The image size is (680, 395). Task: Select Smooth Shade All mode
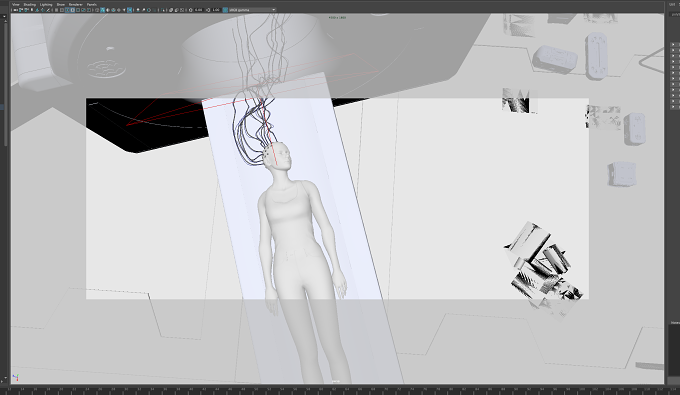pos(102,10)
